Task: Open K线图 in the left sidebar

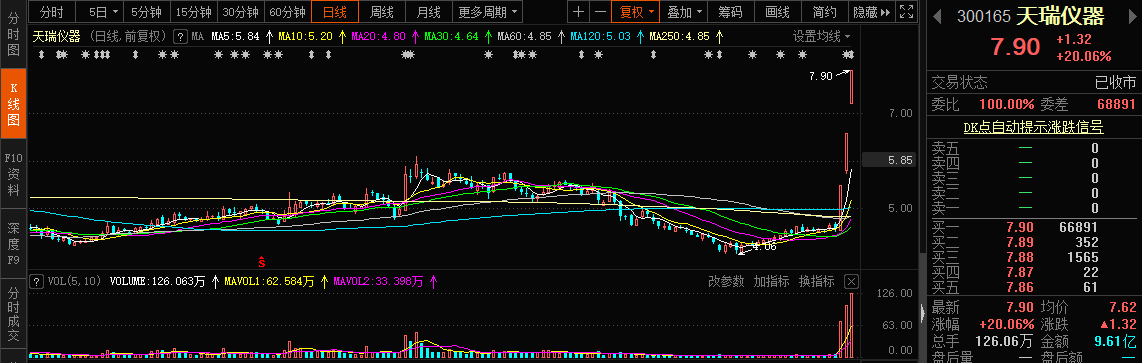Action: pos(13,104)
